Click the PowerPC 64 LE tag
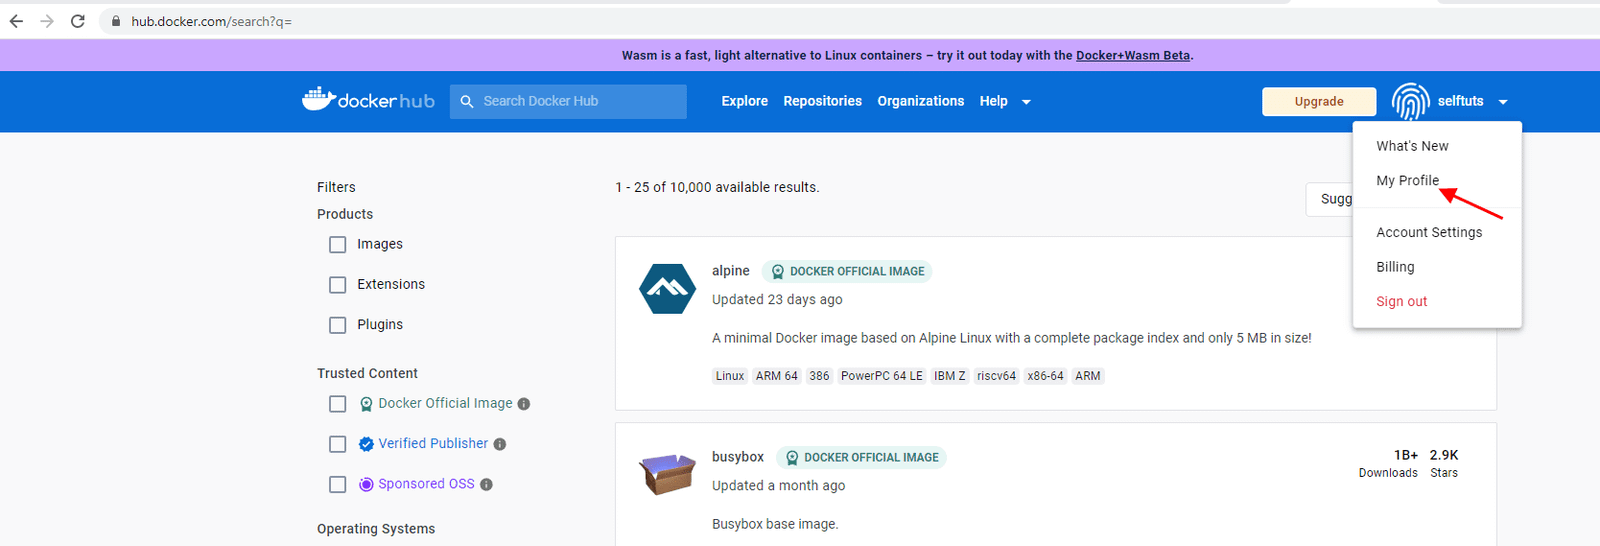 click(x=882, y=376)
